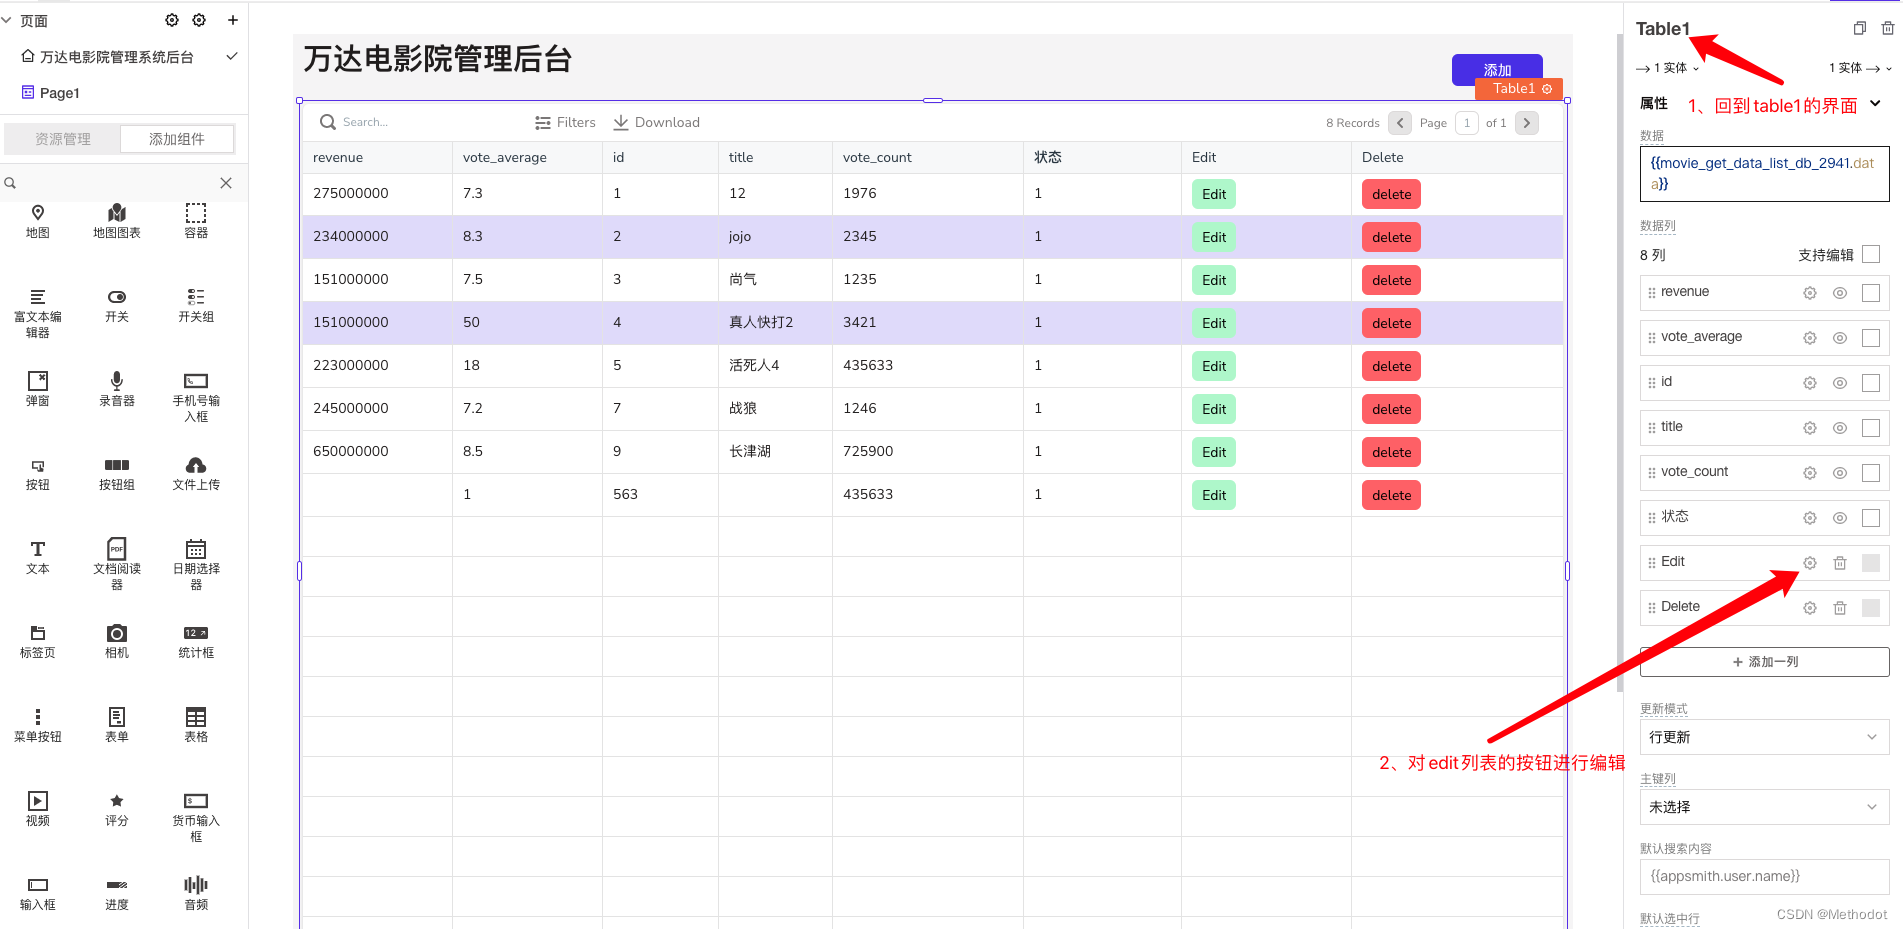Viewport: 1903px width, 929px height.
Task: Select the Modal (弹窗) component
Action: pyautogui.click(x=38, y=389)
